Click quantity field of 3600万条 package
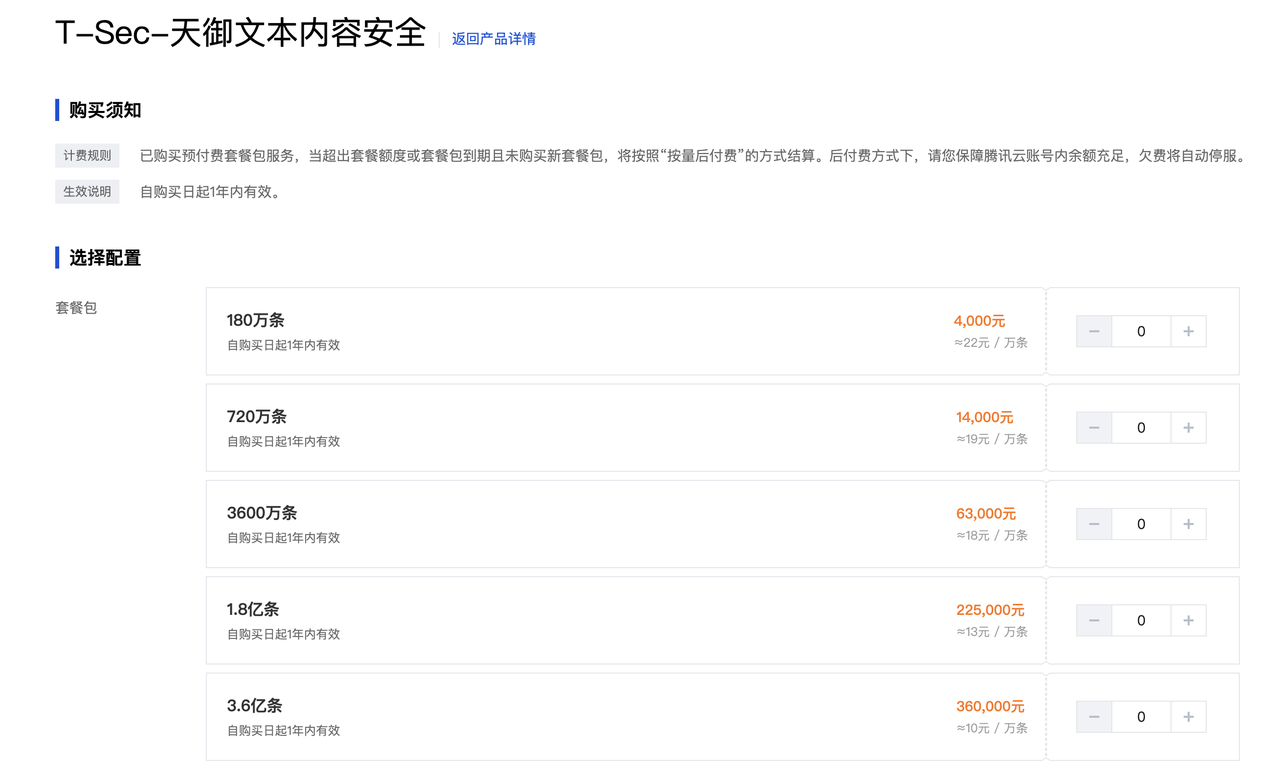1280x777 pixels. coord(1141,524)
